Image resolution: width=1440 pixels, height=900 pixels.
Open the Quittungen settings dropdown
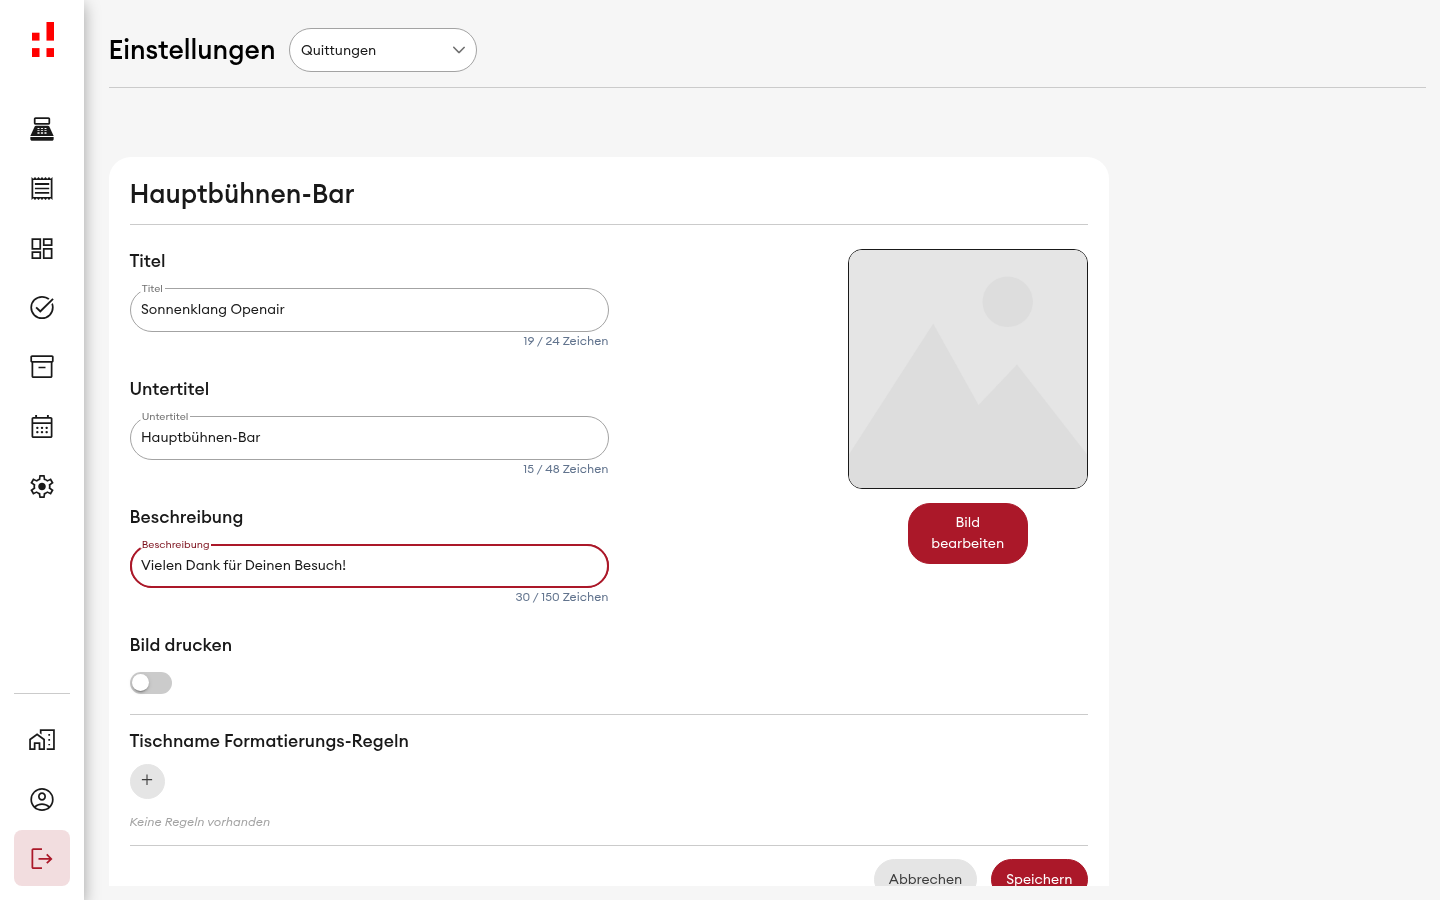[383, 50]
